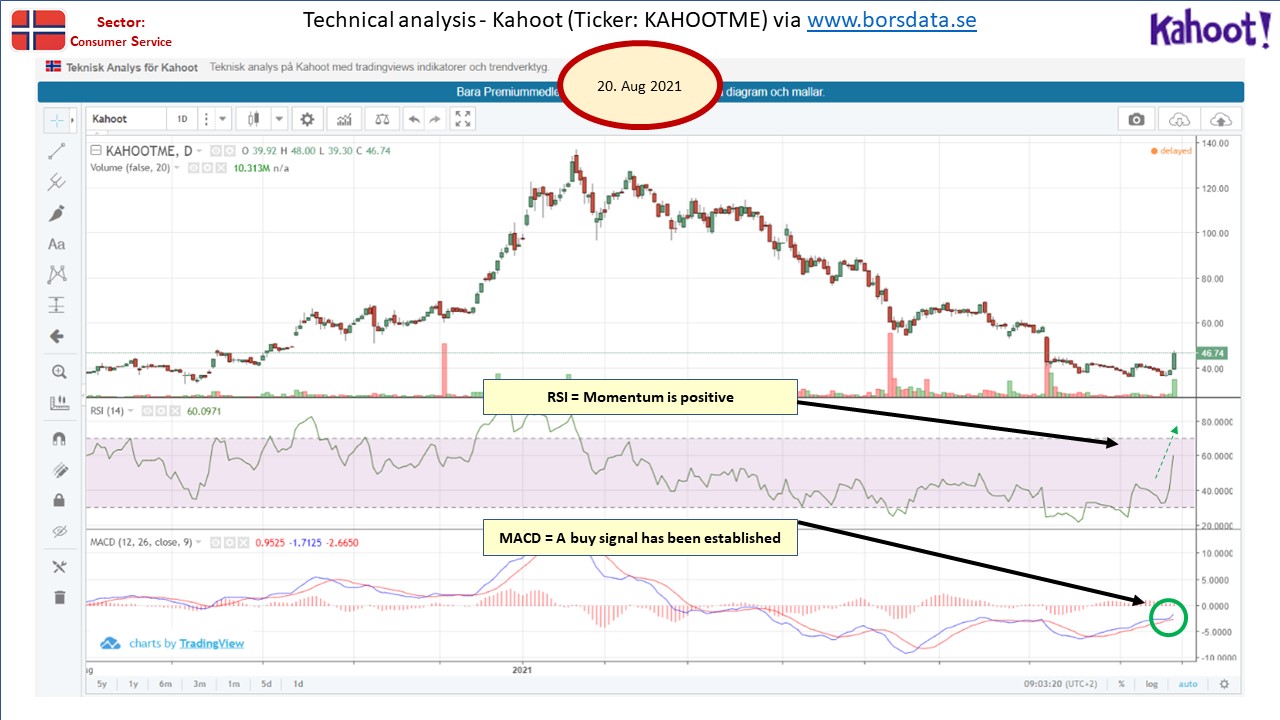Click the 46.74 current price label
The width and height of the screenshot is (1280, 720).
click(x=1213, y=353)
